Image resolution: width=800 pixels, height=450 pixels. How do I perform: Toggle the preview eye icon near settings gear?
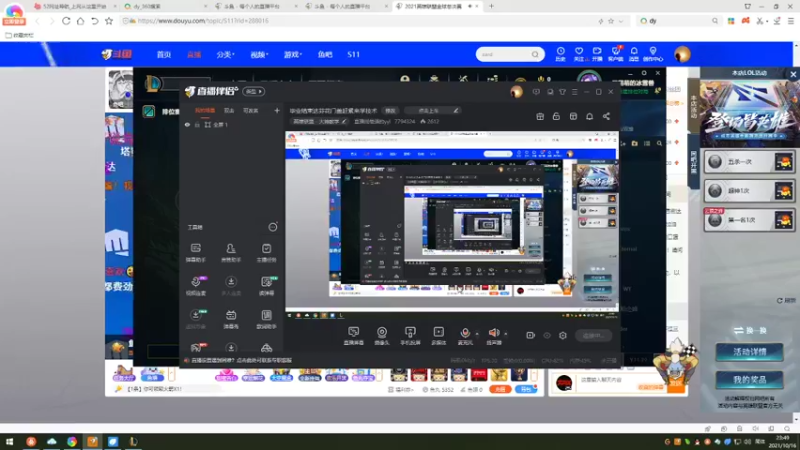(547, 335)
